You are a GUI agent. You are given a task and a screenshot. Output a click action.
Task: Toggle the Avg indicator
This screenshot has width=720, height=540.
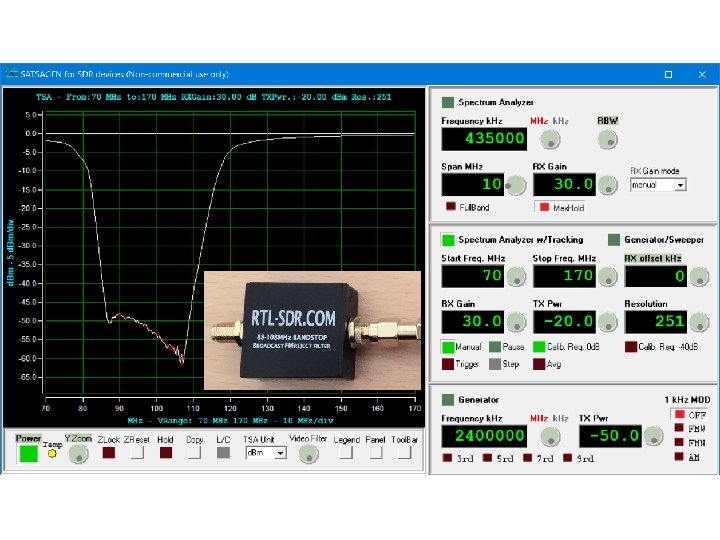539,364
